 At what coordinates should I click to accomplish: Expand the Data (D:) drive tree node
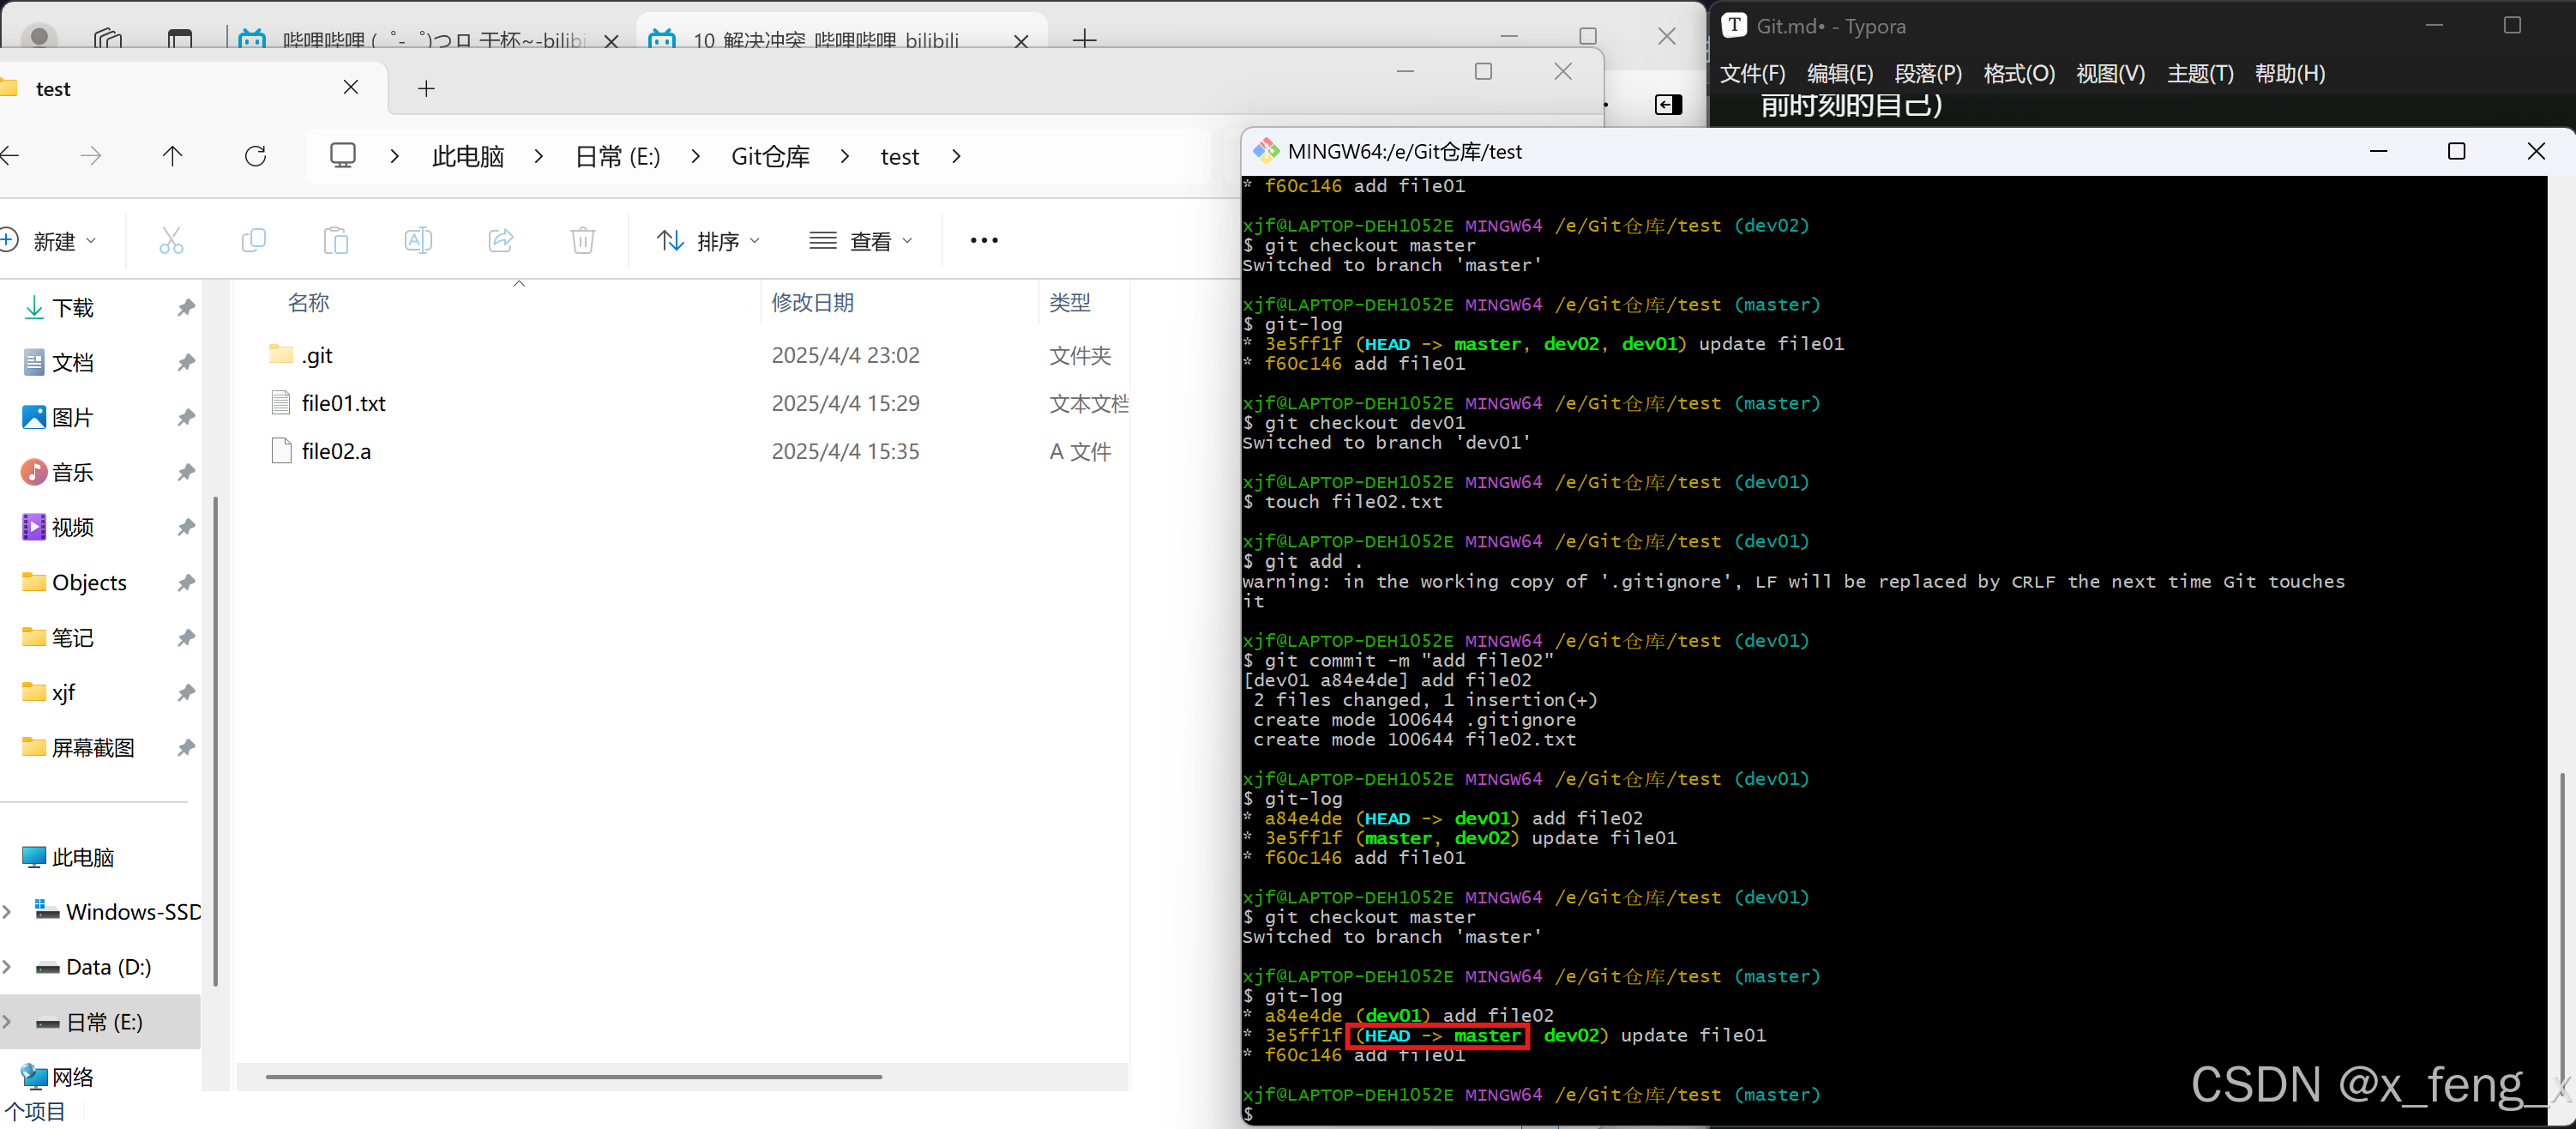click(x=8, y=967)
